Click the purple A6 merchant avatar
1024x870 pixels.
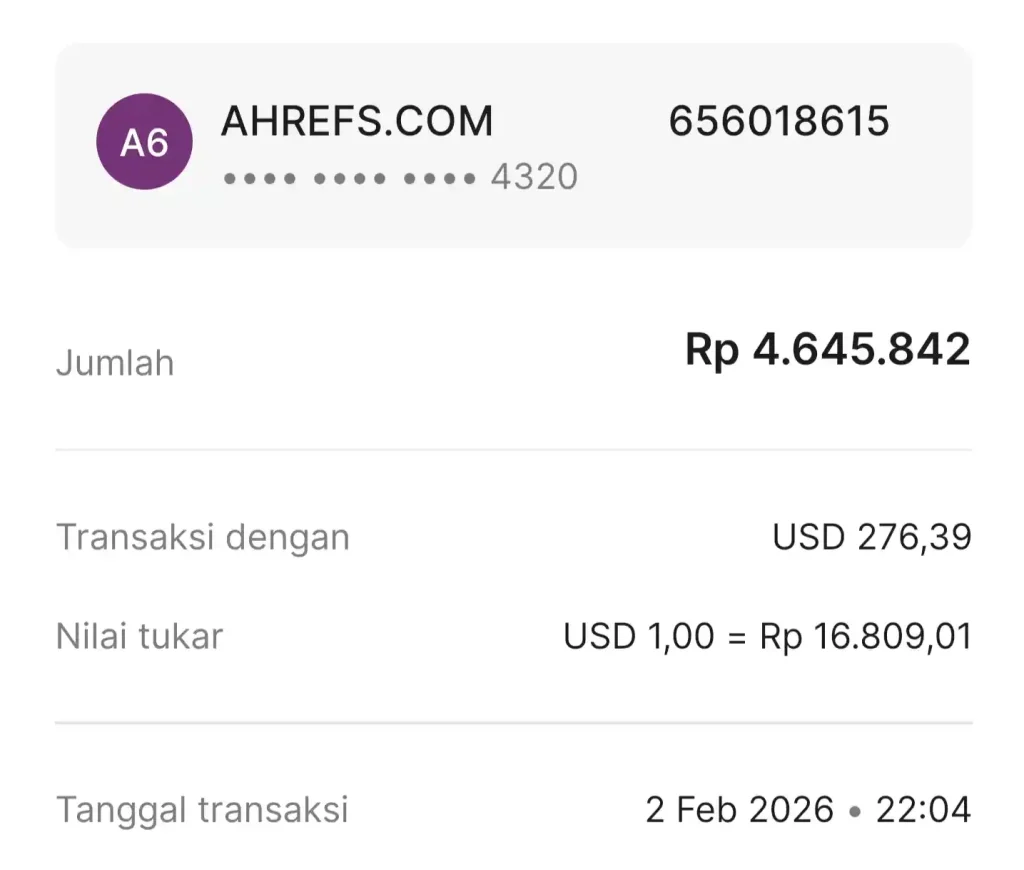click(144, 142)
